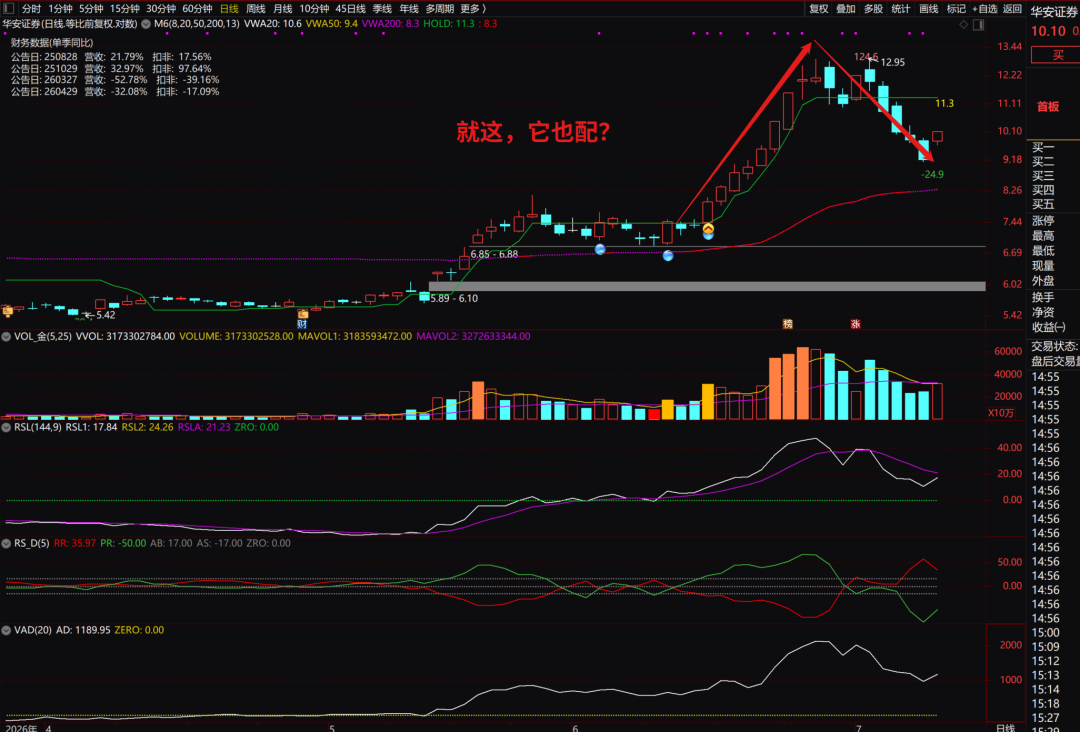Select the 公告日: 260429 financial row

(115, 92)
